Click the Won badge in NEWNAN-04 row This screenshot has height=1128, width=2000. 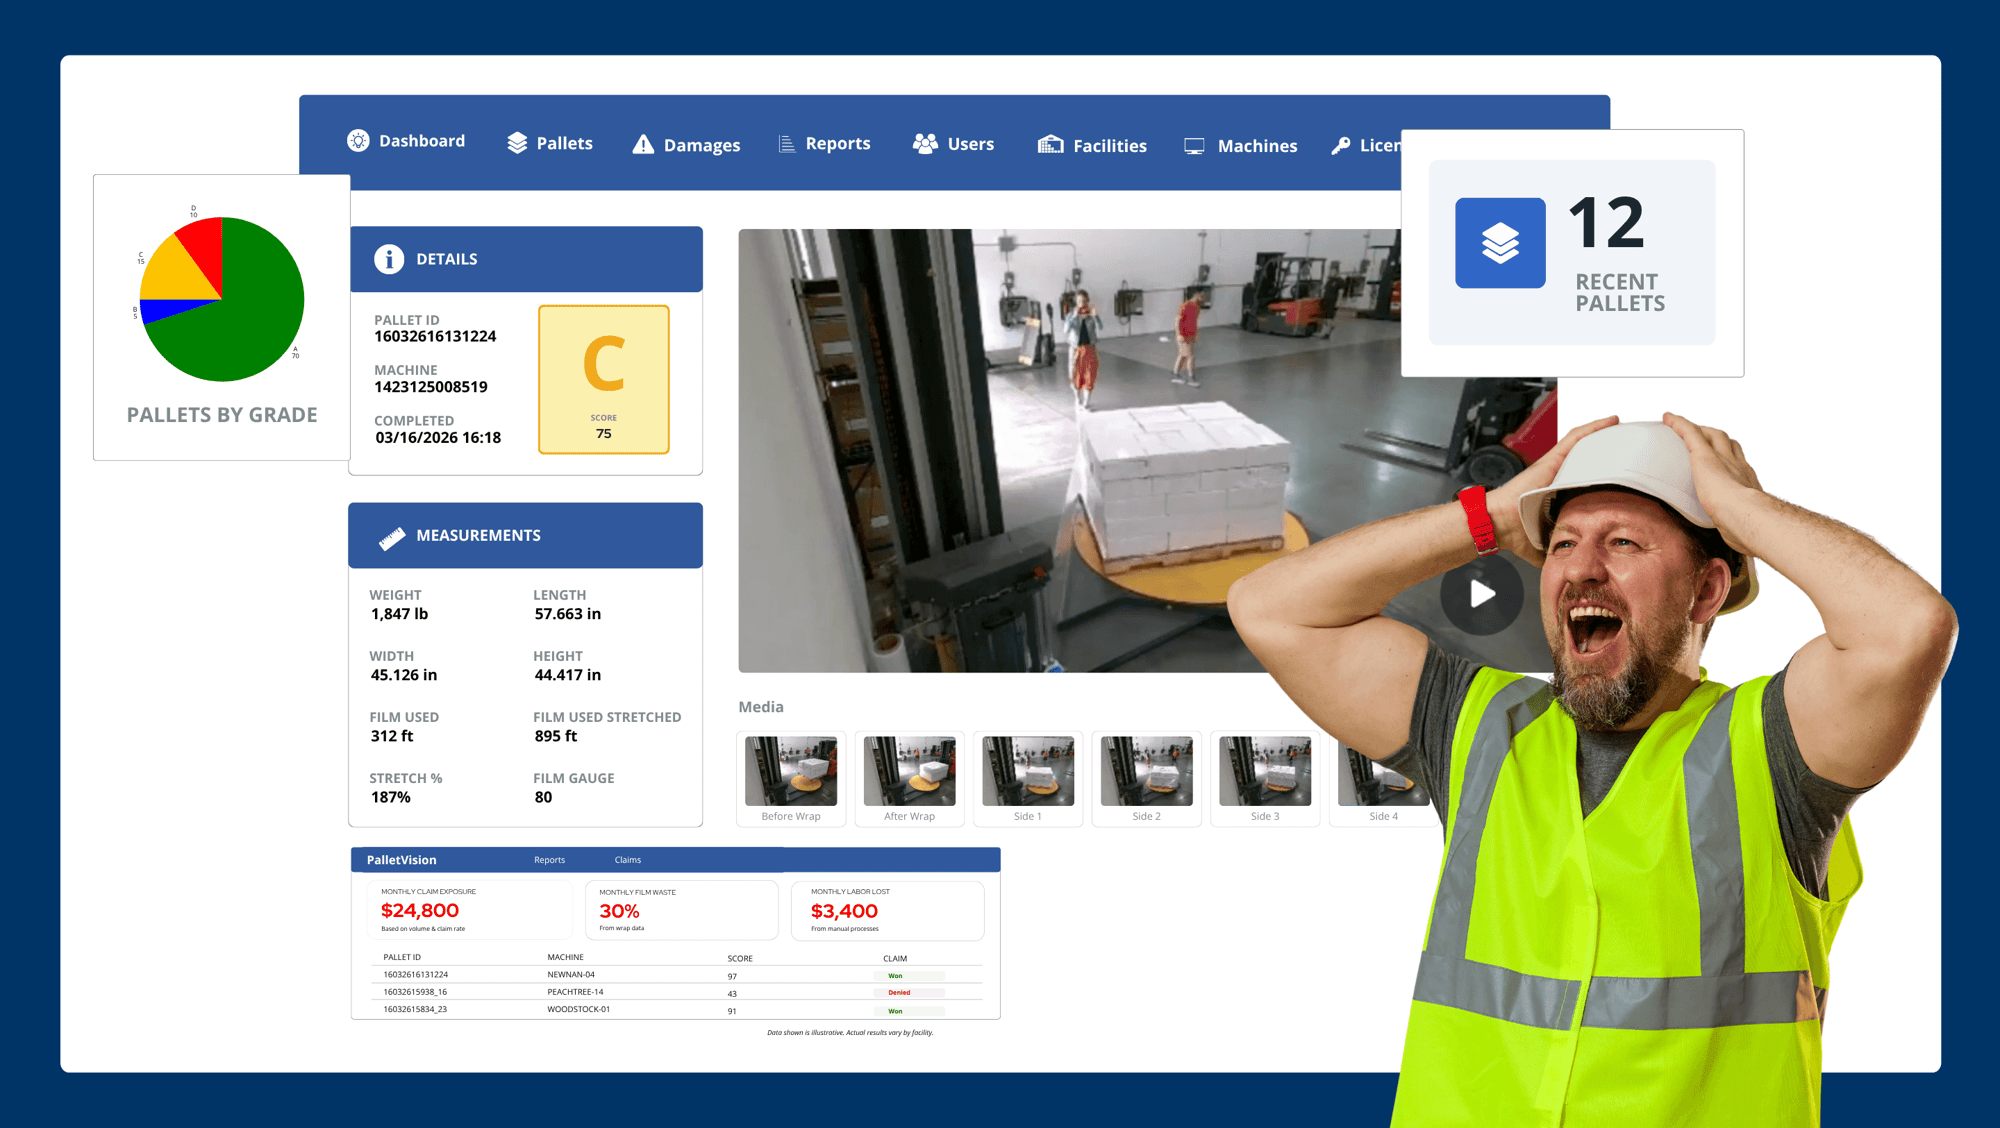coord(909,976)
